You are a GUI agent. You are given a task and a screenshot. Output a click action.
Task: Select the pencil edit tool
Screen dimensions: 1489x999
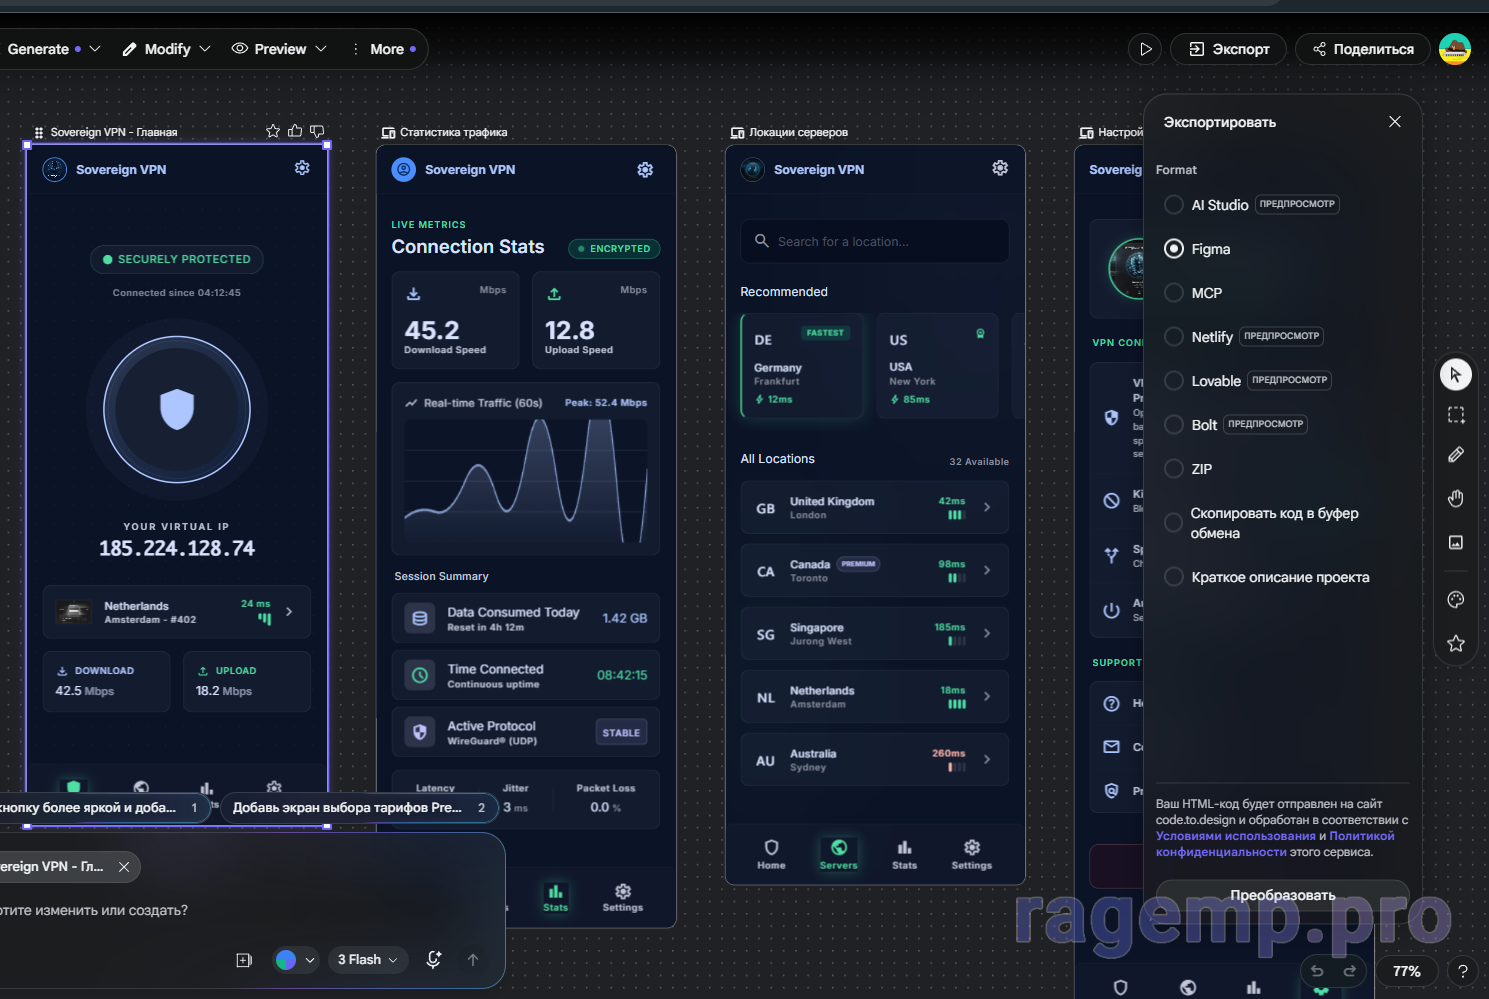pos(1456,455)
